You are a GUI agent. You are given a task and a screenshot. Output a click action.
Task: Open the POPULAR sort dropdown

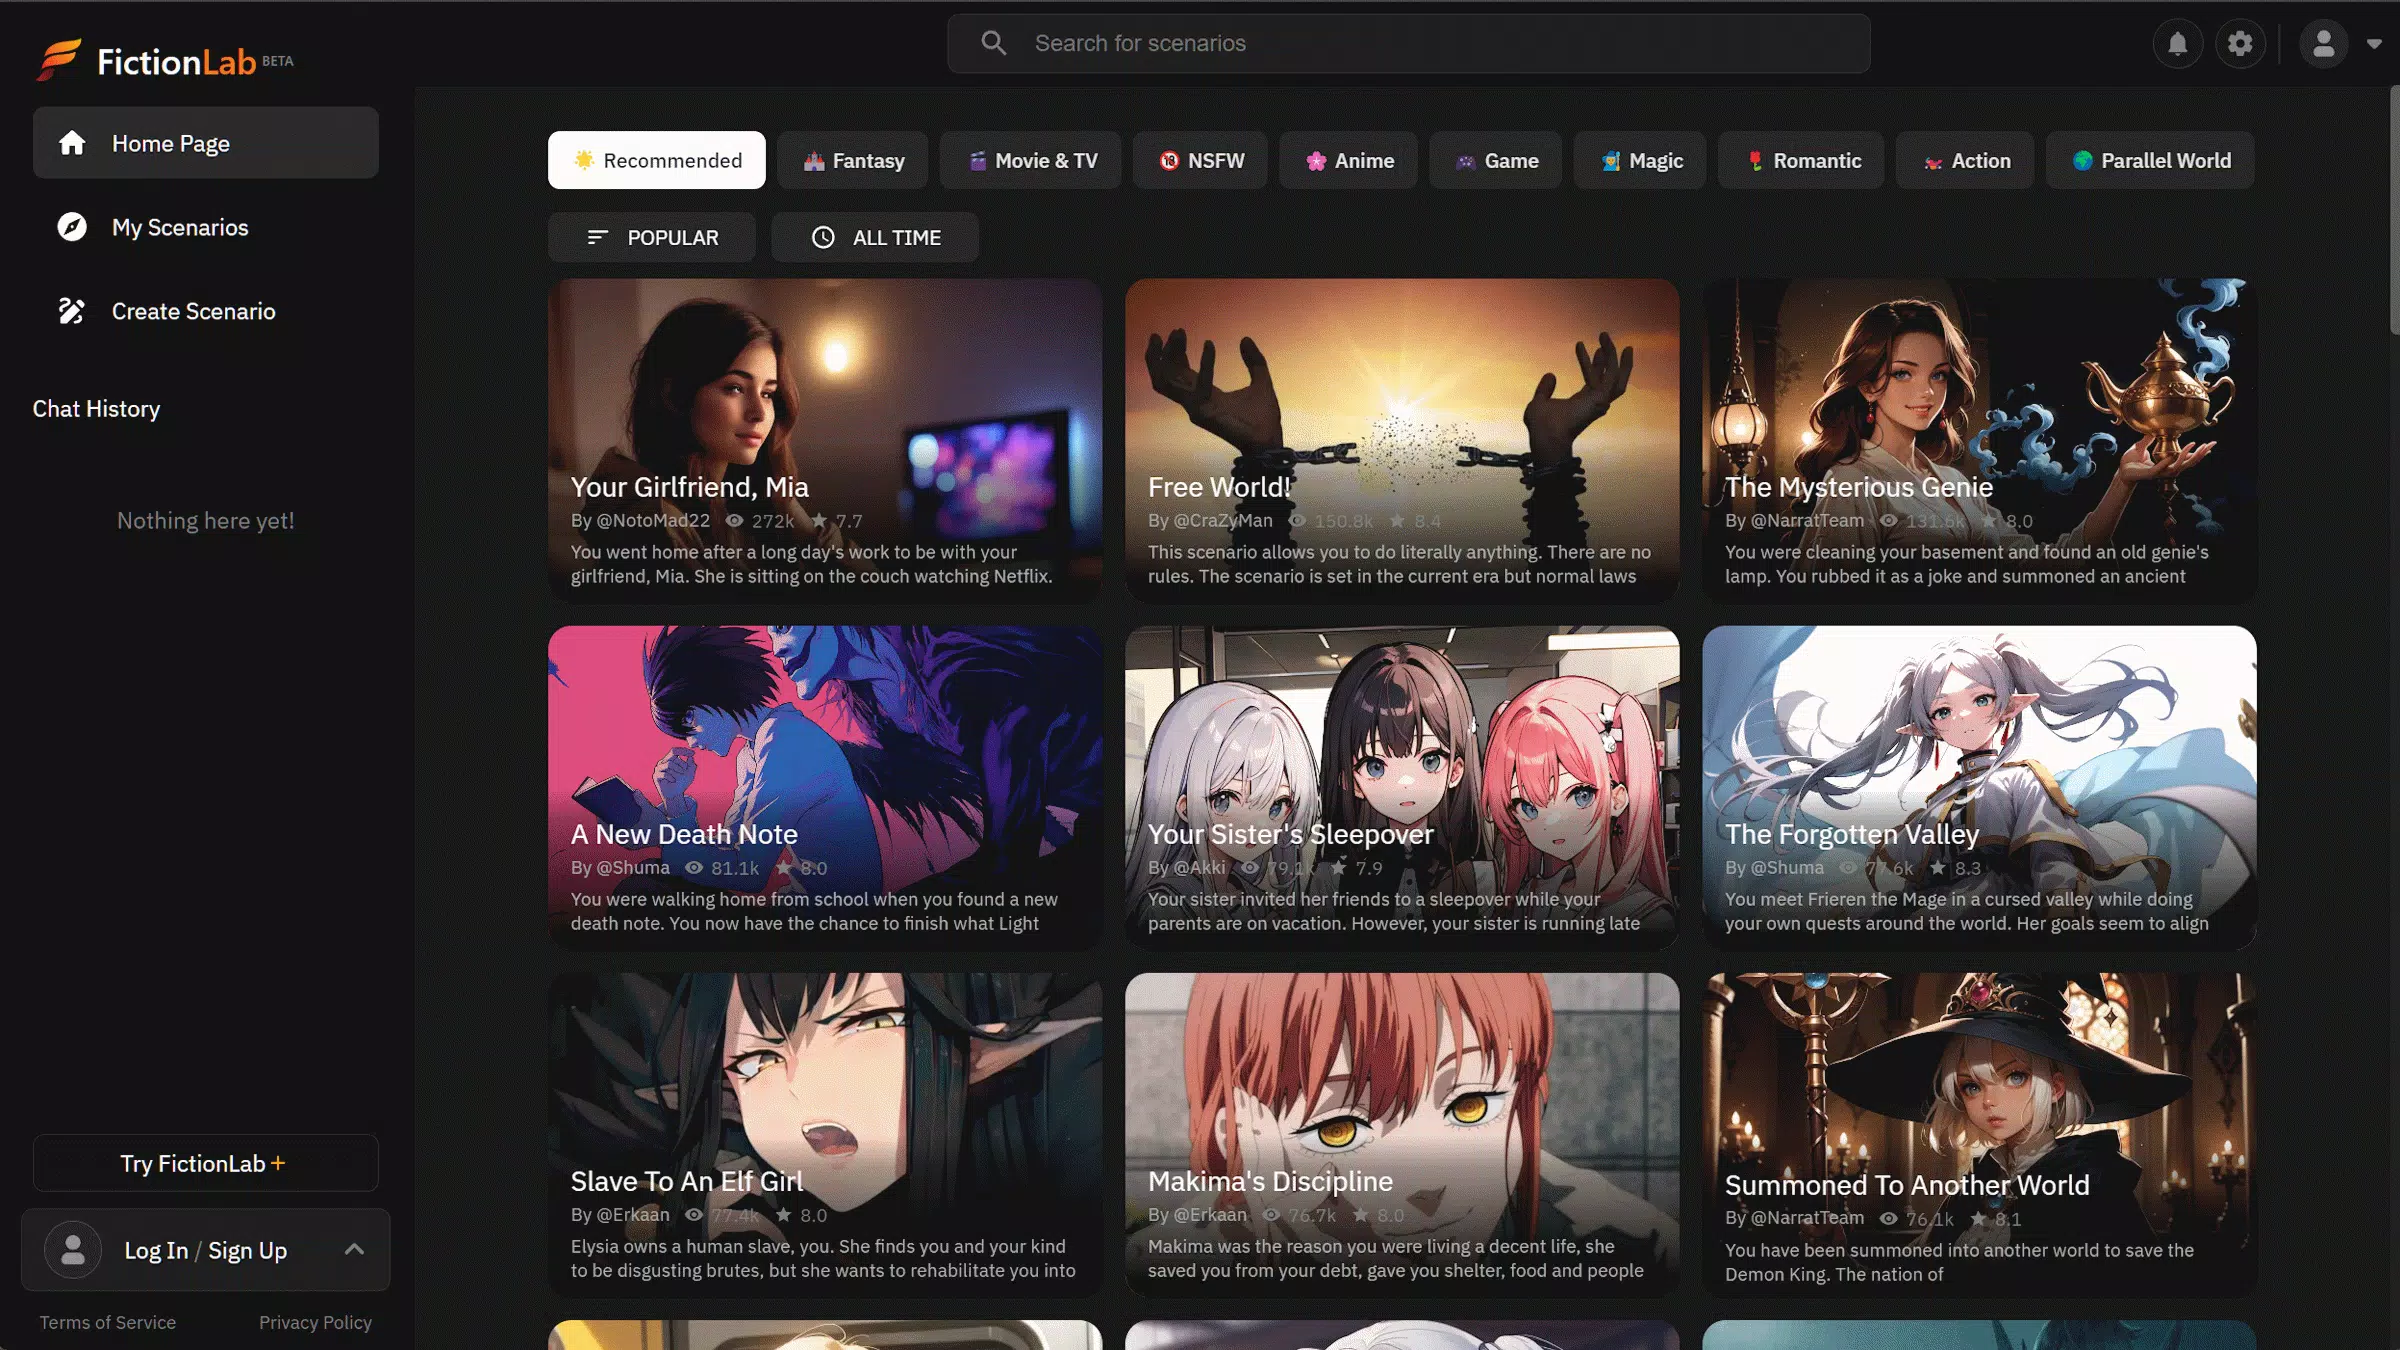click(651, 237)
